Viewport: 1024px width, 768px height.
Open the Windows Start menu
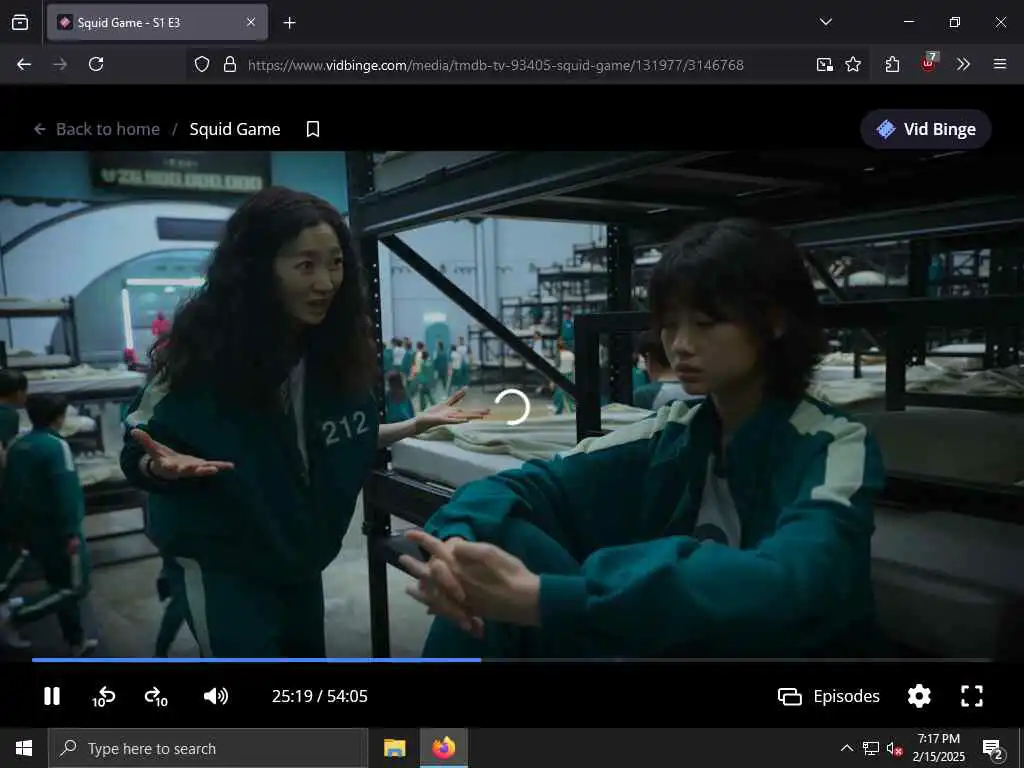click(24, 748)
